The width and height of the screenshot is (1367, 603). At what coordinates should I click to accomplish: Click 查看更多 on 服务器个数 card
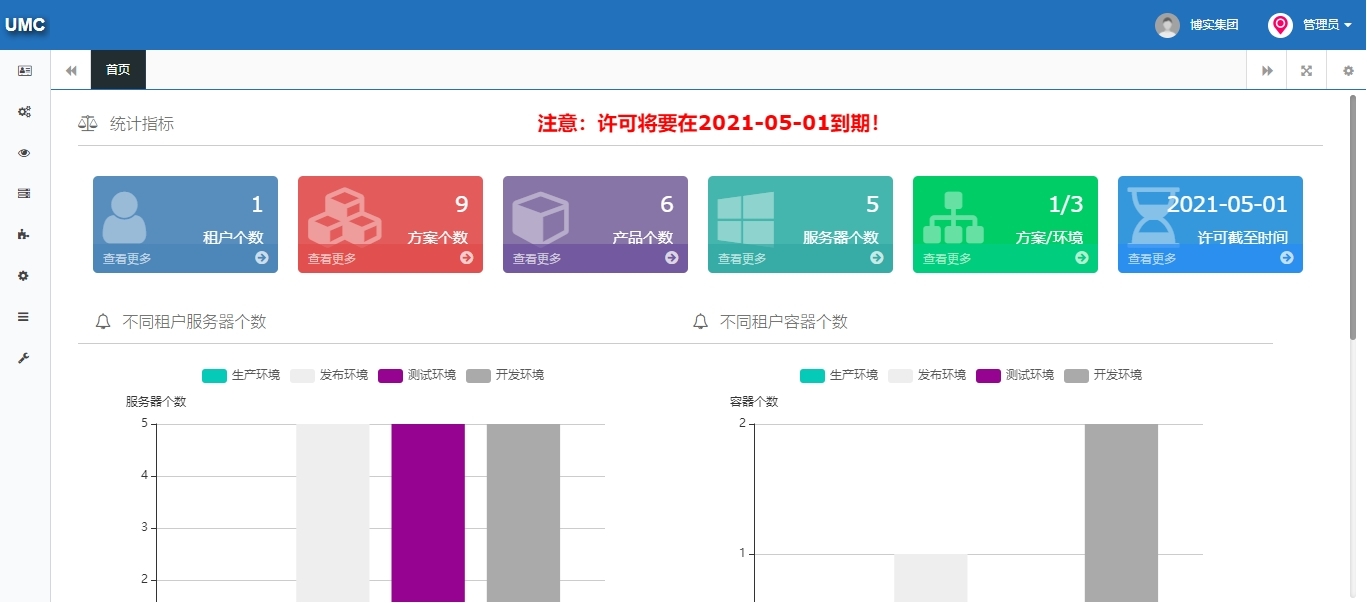pos(742,258)
